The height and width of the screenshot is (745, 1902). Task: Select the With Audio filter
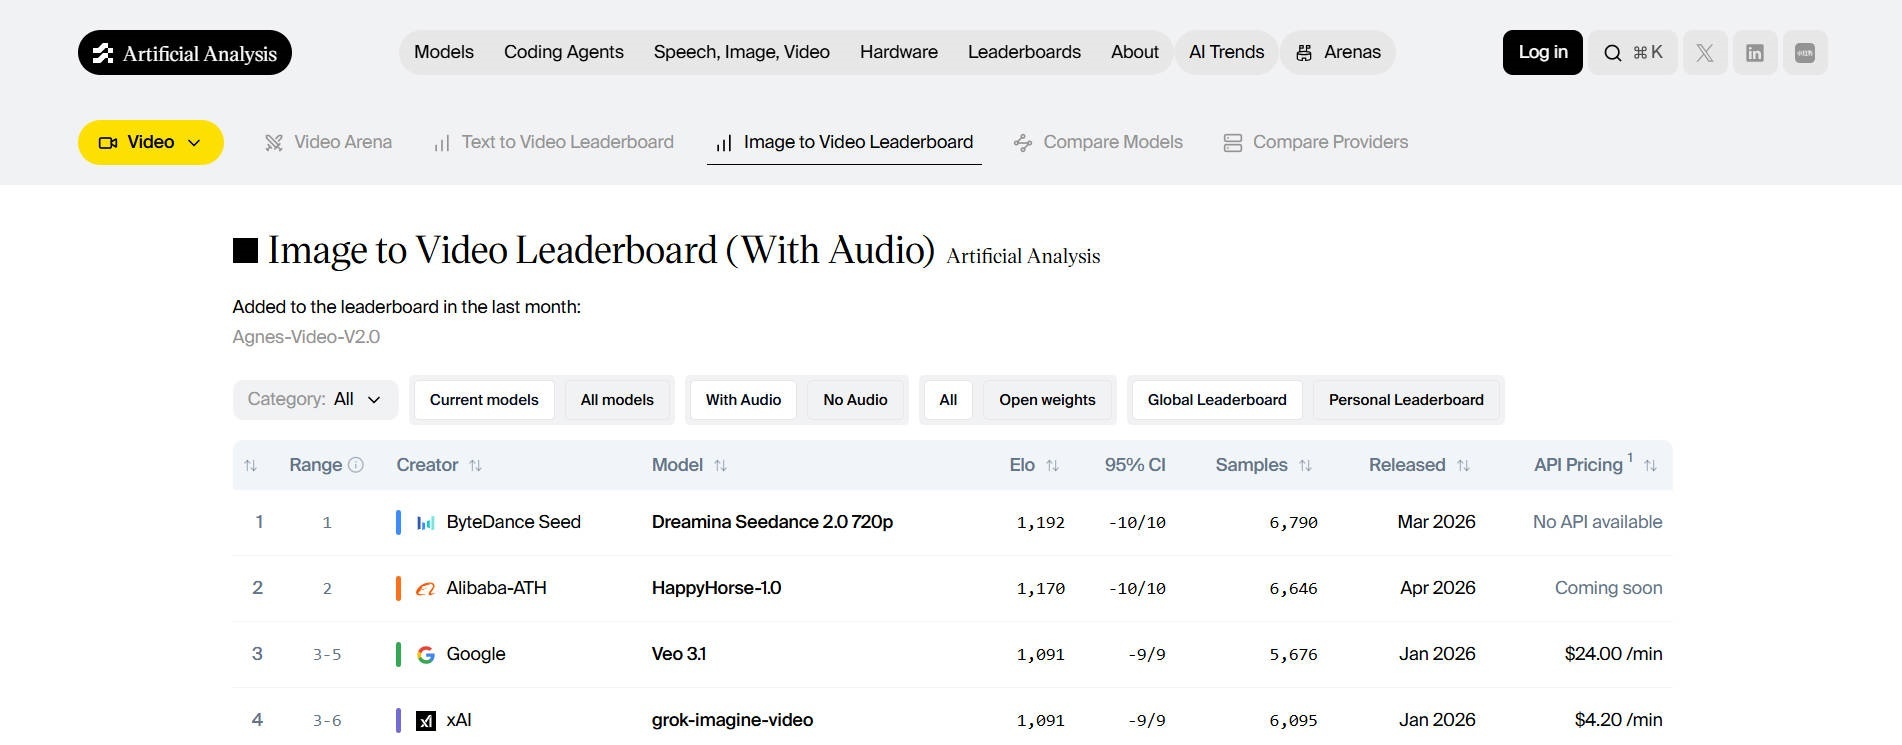click(743, 400)
